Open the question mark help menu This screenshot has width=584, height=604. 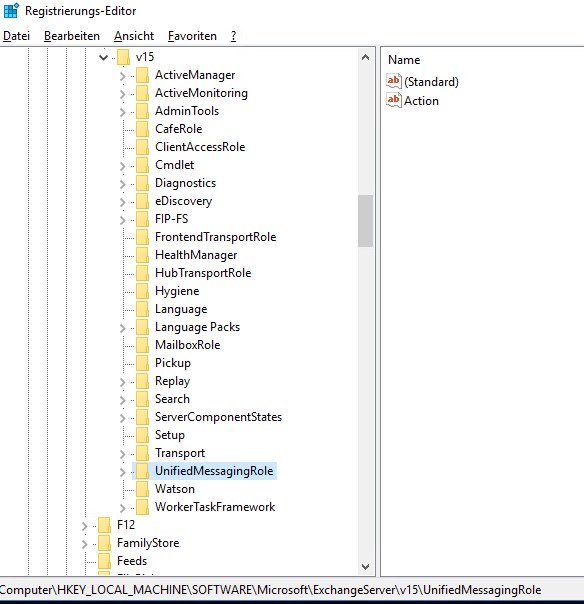[x=233, y=36]
